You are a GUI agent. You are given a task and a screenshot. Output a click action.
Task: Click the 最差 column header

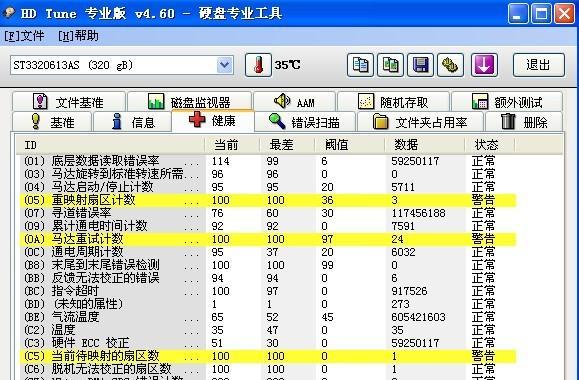tap(287, 145)
